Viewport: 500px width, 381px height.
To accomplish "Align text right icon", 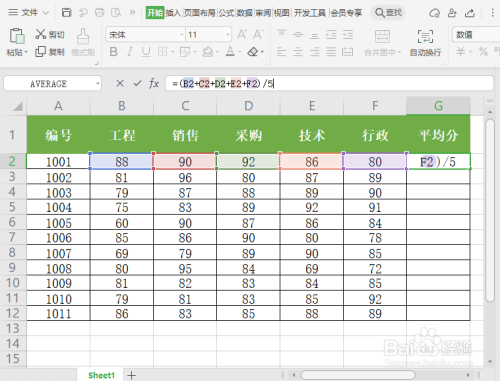I will [x=314, y=52].
